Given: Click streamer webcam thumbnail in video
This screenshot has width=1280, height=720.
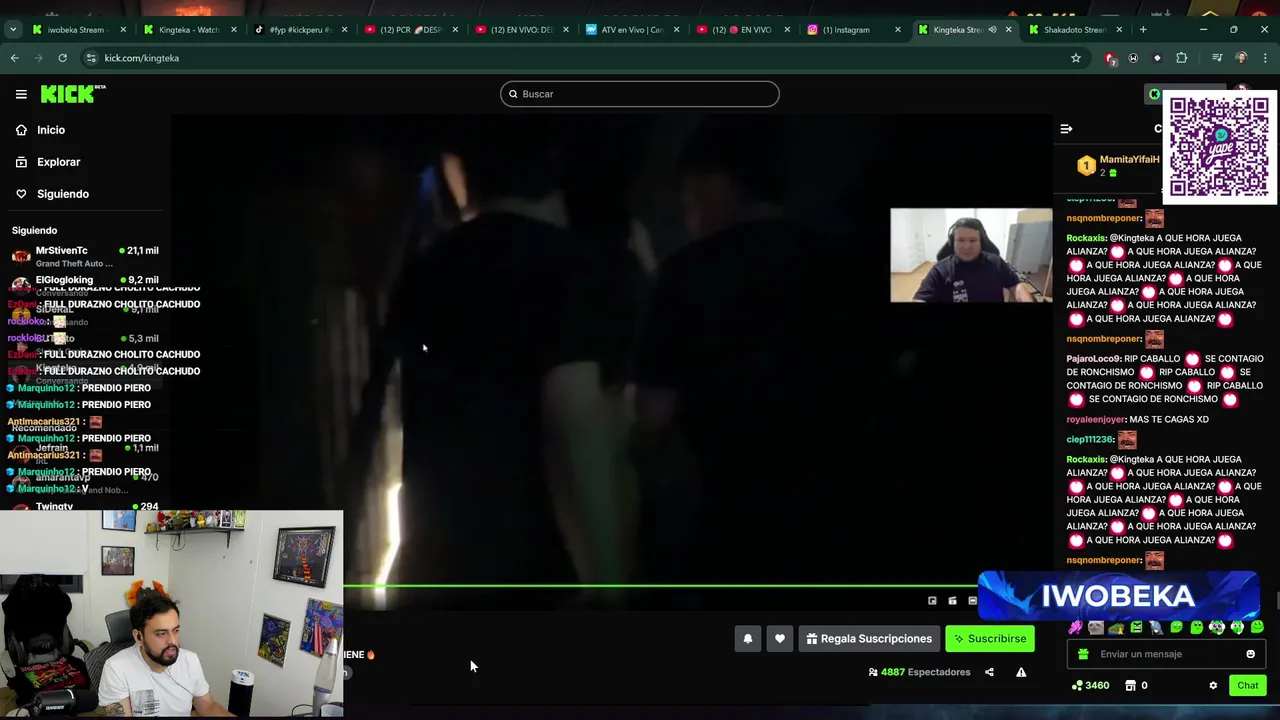Looking at the screenshot, I should [971, 255].
